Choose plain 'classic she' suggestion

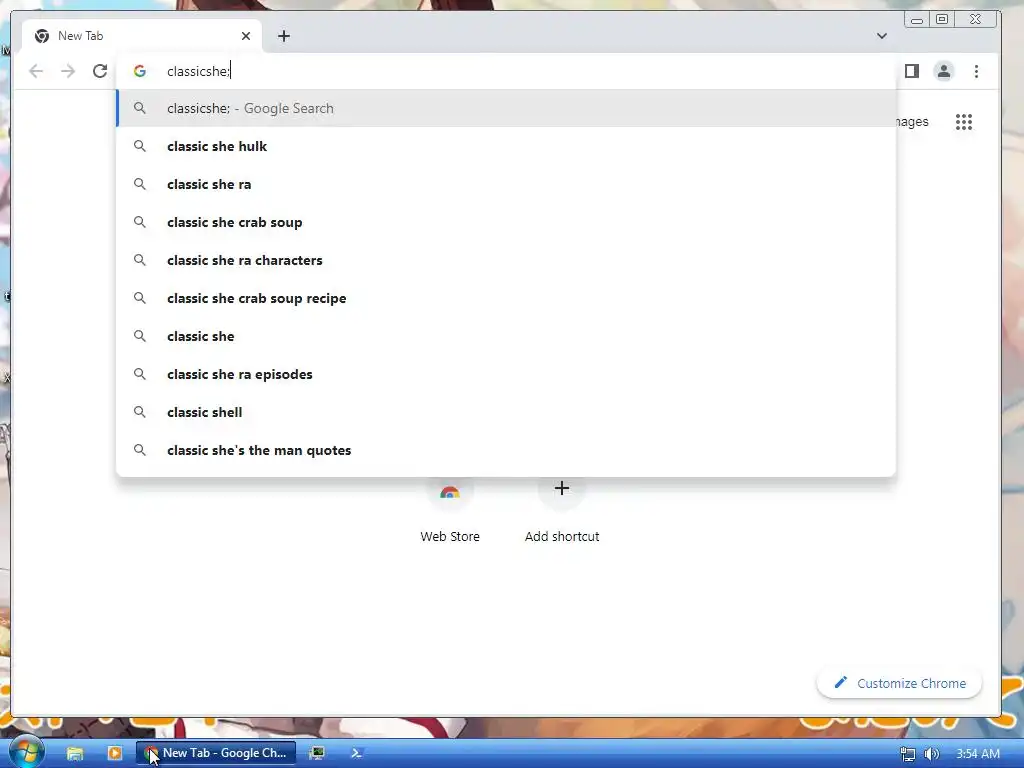(506, 336)
